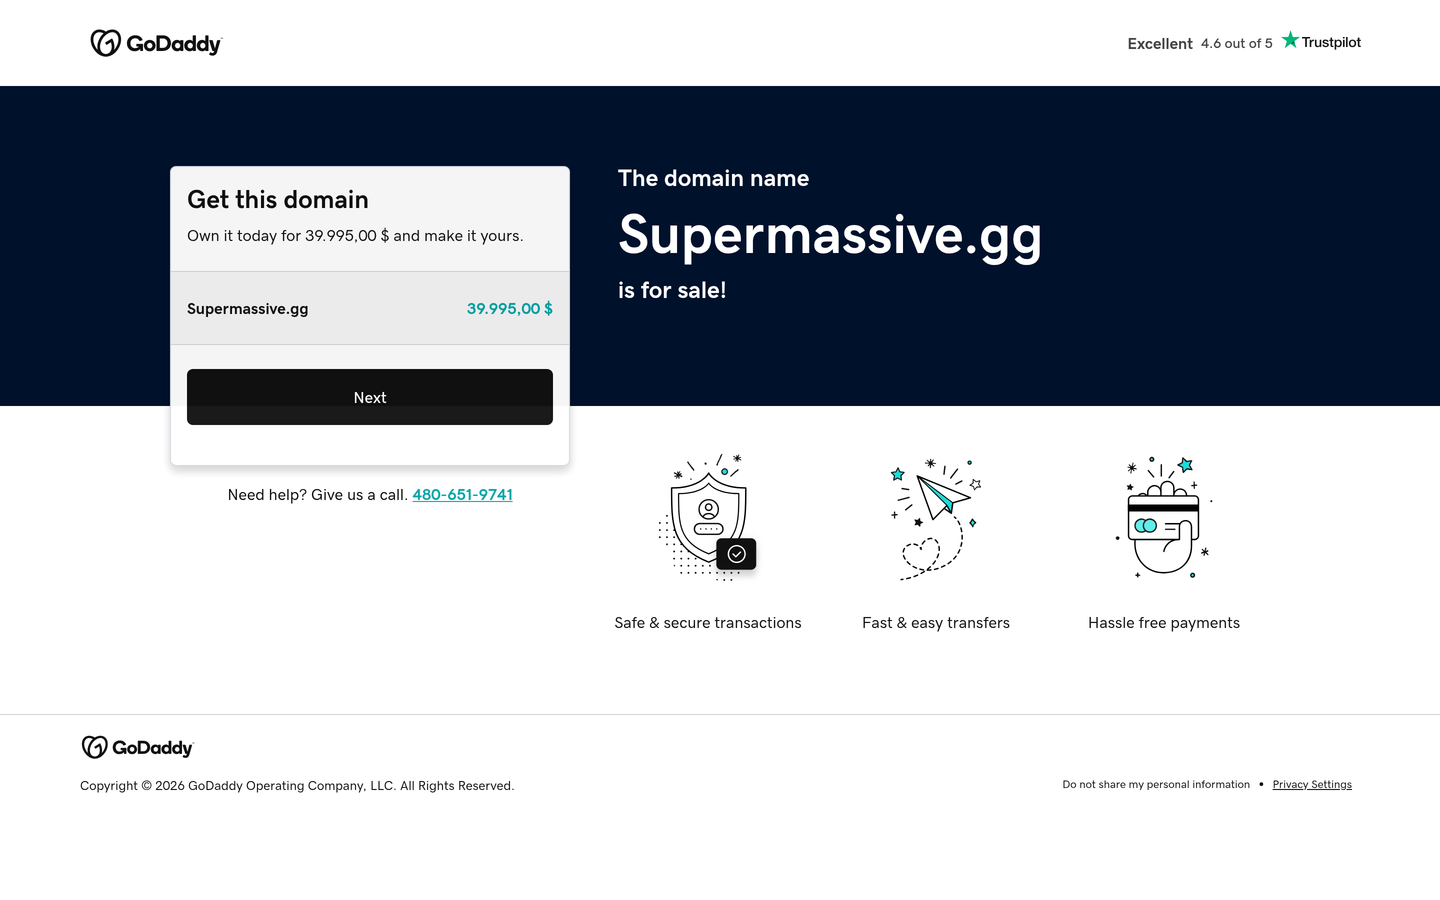The width and height of the screenshot is (1440, 900).
Task: Click the is for sale! text
Action: 672,291
